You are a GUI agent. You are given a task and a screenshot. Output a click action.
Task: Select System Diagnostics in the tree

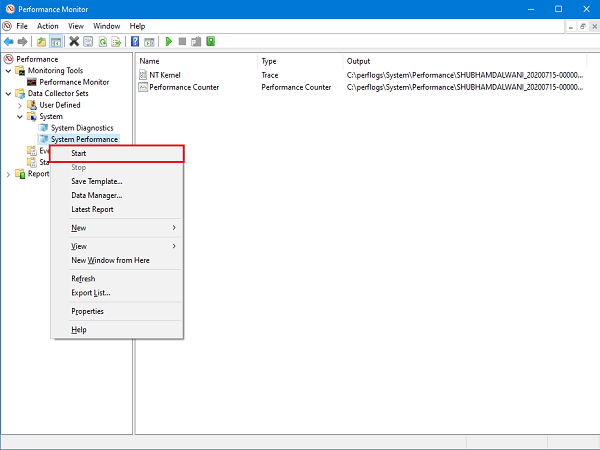(x=82, y=128)
